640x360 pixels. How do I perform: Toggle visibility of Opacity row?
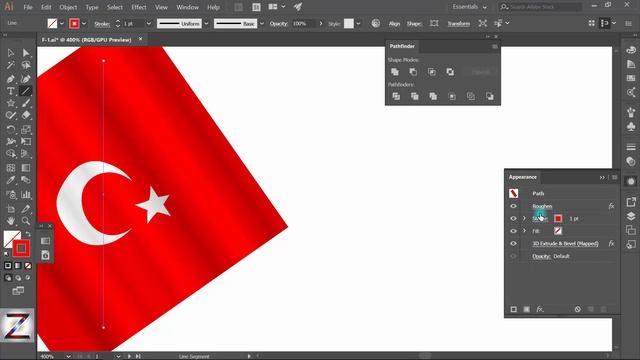[x=513, y=256]
